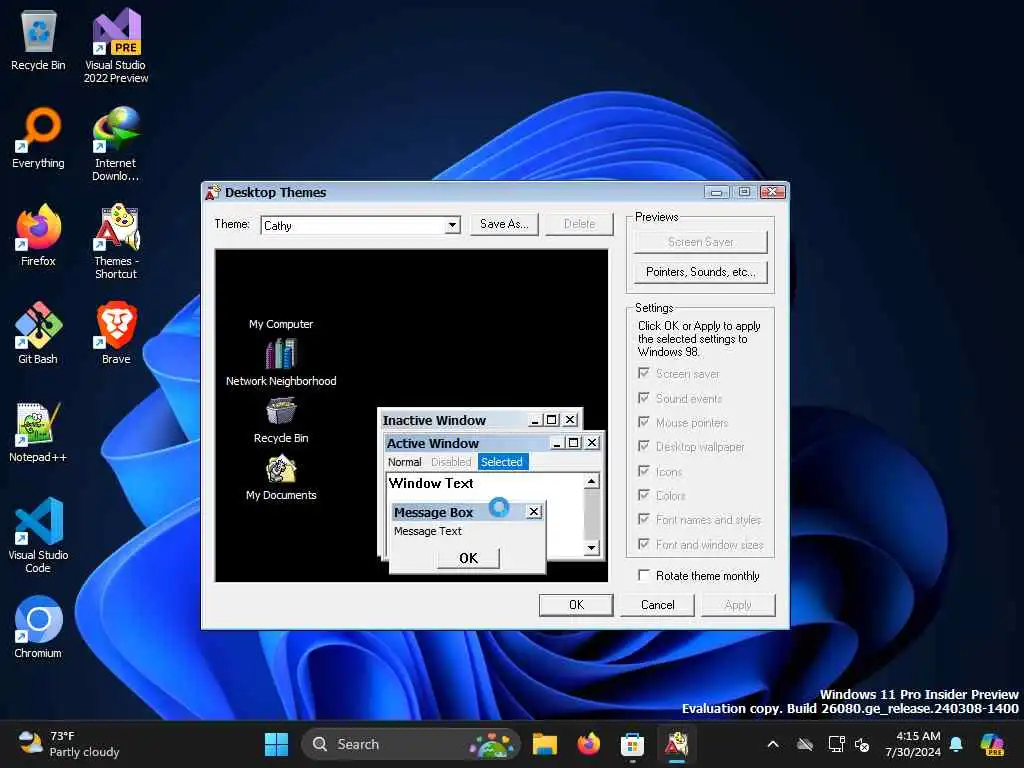Click the My Computer label in preview
The width and height of the screenshot is (1024, 768).
click(x=281, y=324)
